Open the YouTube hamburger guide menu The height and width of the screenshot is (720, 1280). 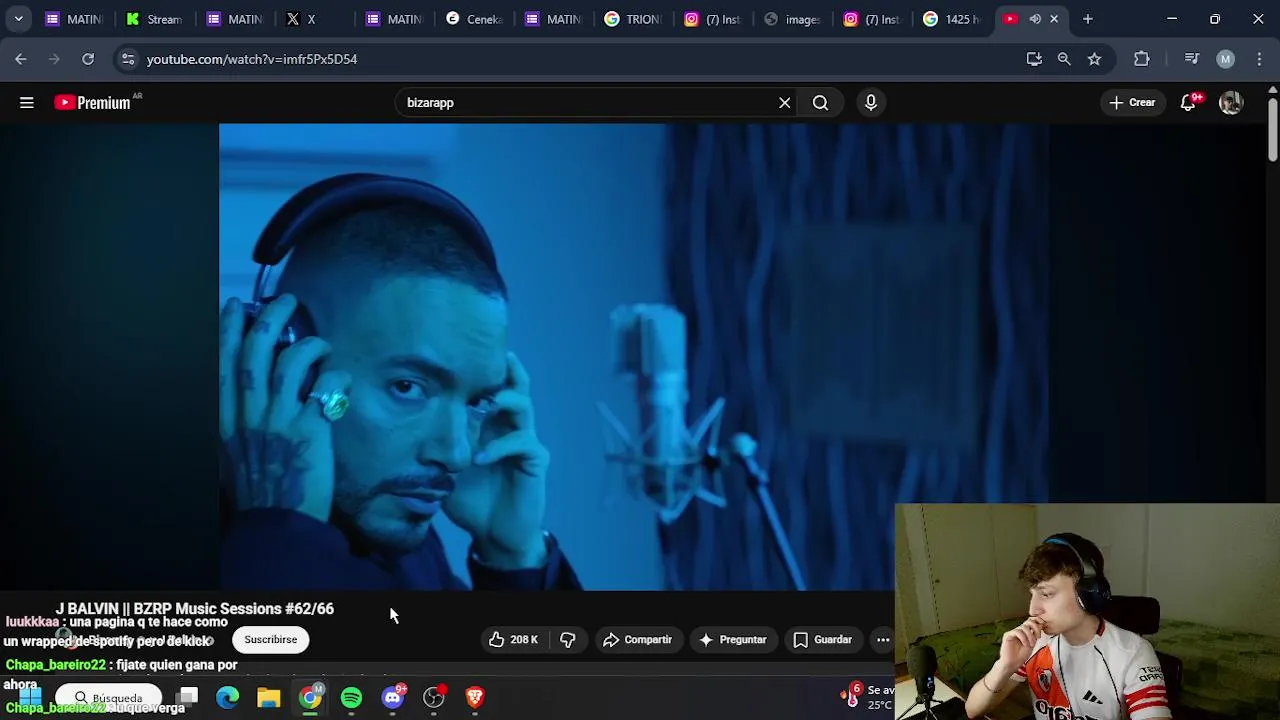coord(27,102)
